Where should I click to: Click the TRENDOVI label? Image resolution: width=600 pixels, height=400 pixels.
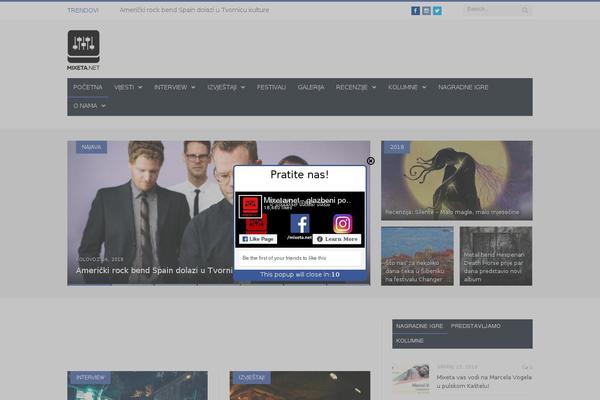(83, 10)
